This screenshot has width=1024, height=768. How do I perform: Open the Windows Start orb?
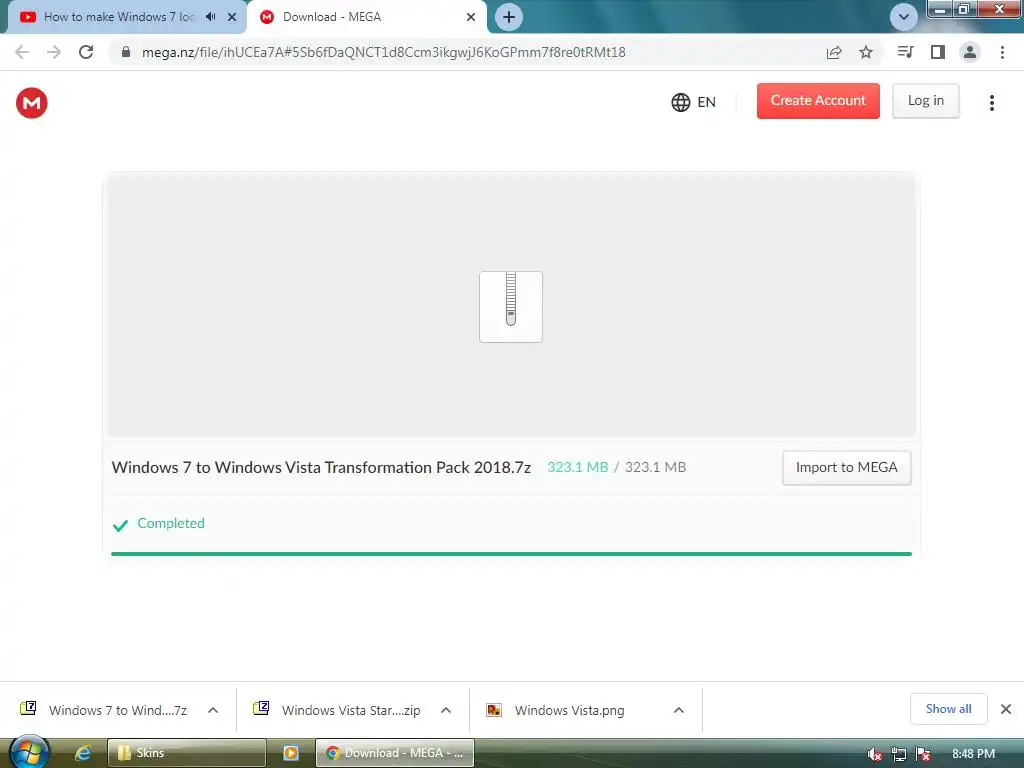[29, 752]
